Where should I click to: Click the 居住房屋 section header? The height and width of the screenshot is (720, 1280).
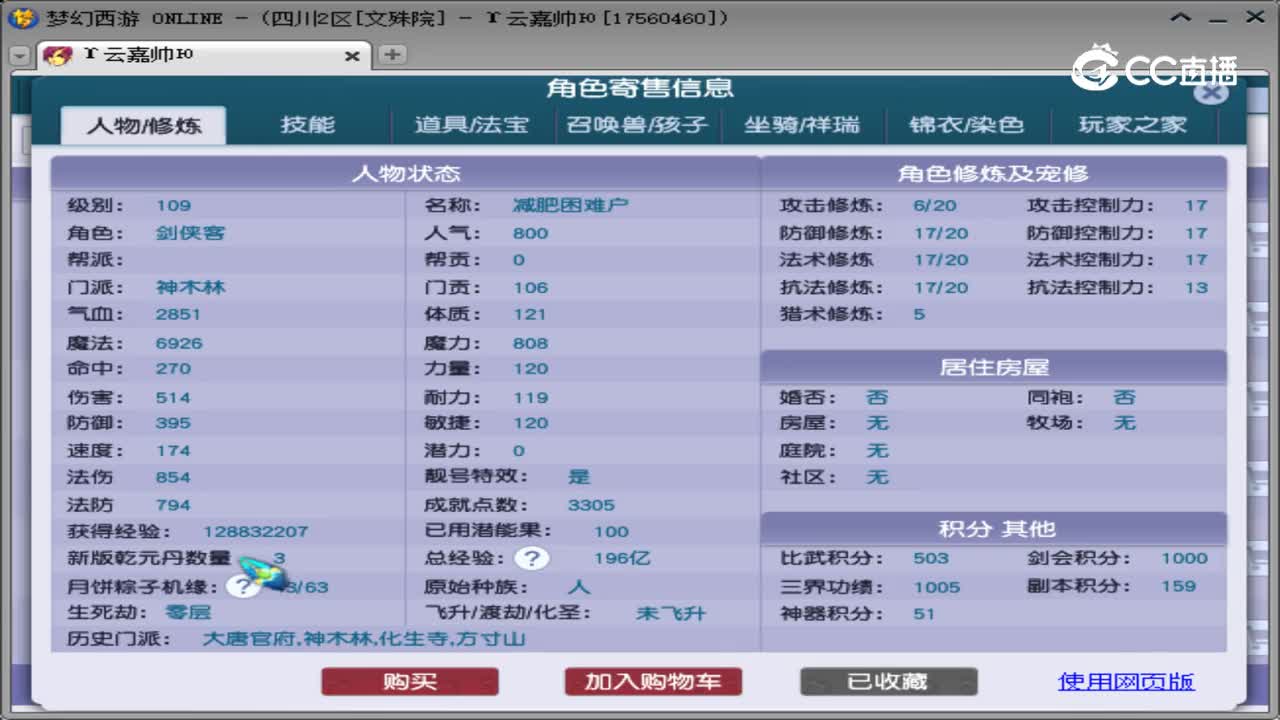993,367
